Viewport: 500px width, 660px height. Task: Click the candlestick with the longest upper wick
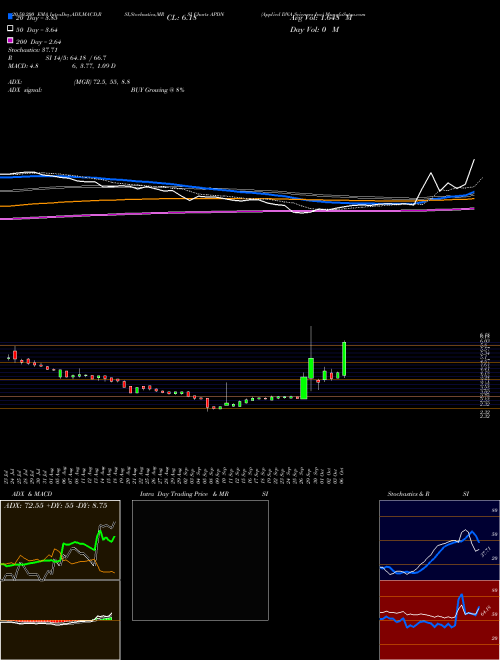coord(311,359)
